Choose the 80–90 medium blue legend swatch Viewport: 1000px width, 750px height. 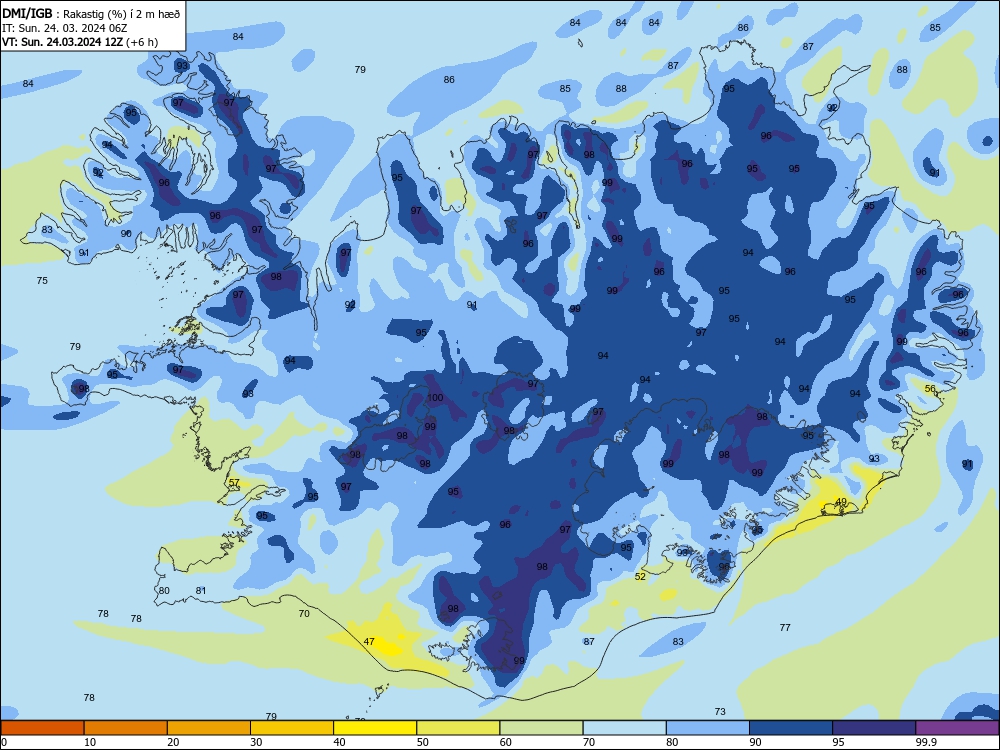tap(708, 728)
